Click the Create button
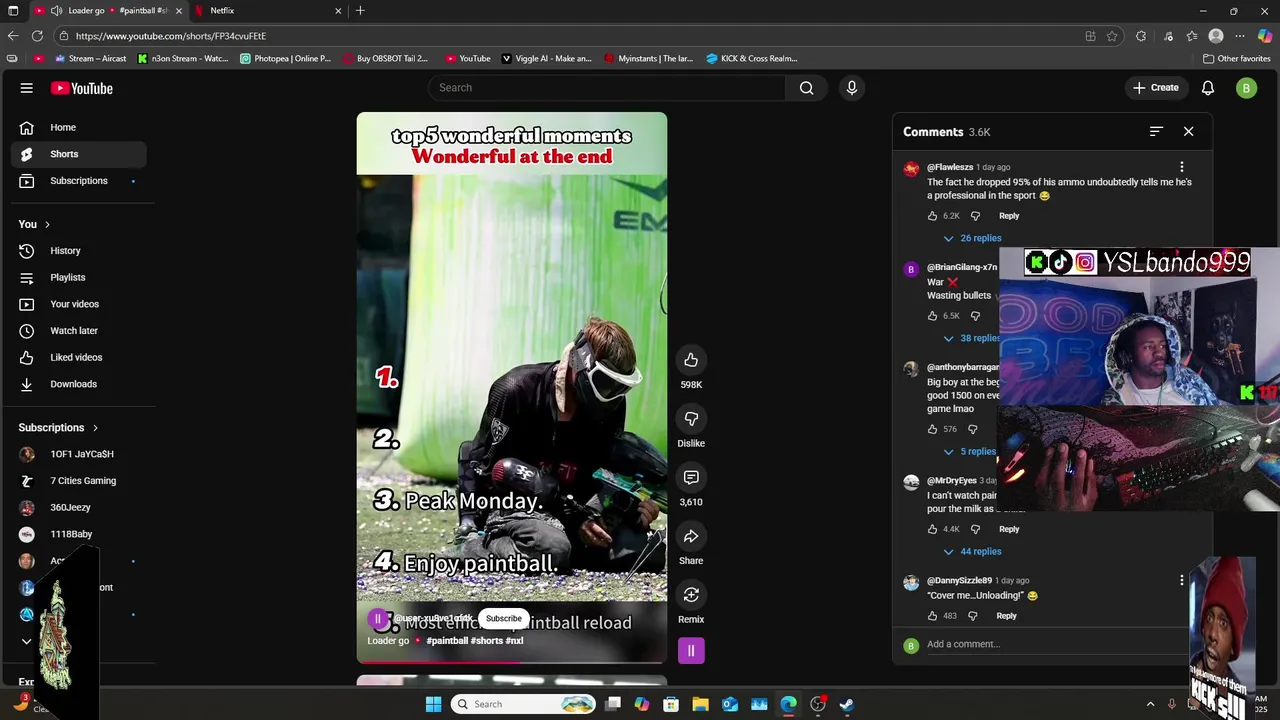The image size is (1280, 720). point(1155,88)
